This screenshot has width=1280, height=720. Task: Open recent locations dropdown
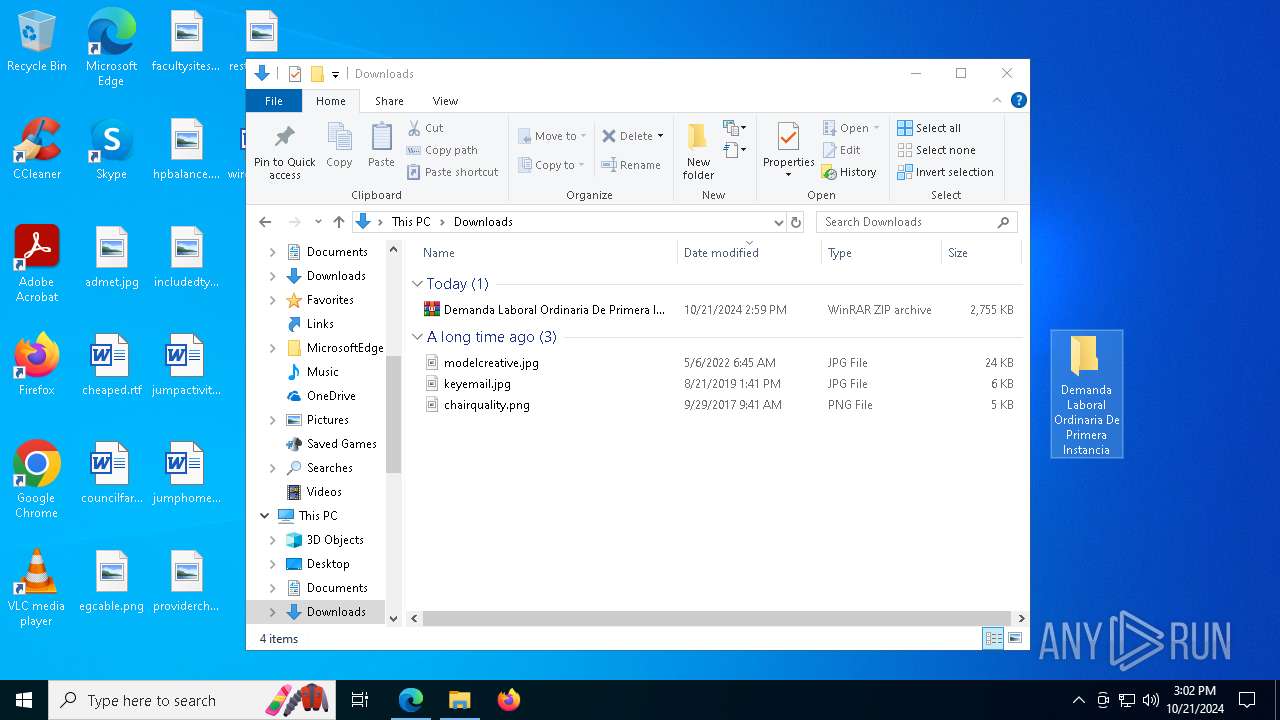[318, 222]
